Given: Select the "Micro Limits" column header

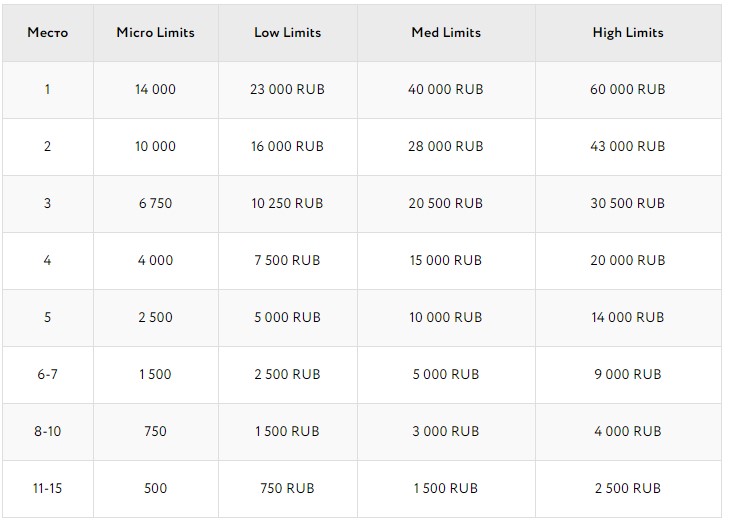Looking at the screenshot, I should (155, 32).
